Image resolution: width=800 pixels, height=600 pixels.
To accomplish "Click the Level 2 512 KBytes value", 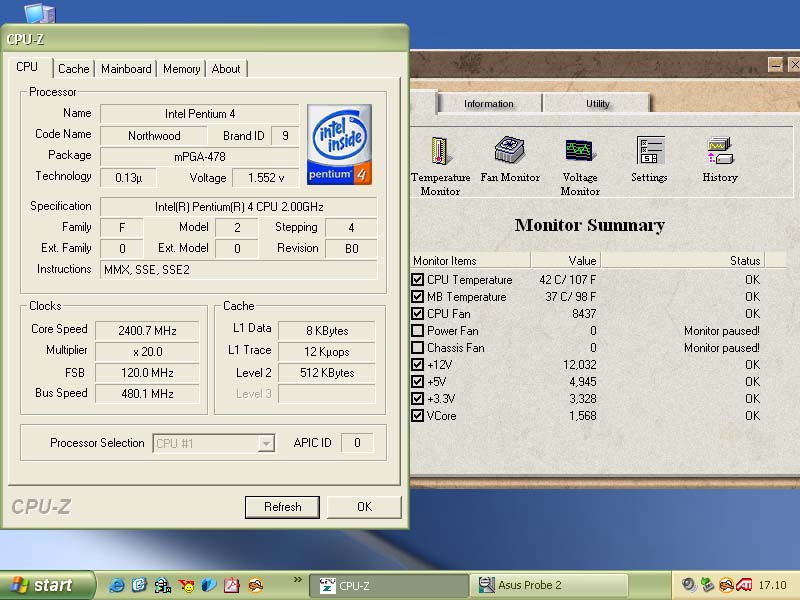I will pos(327,372).
